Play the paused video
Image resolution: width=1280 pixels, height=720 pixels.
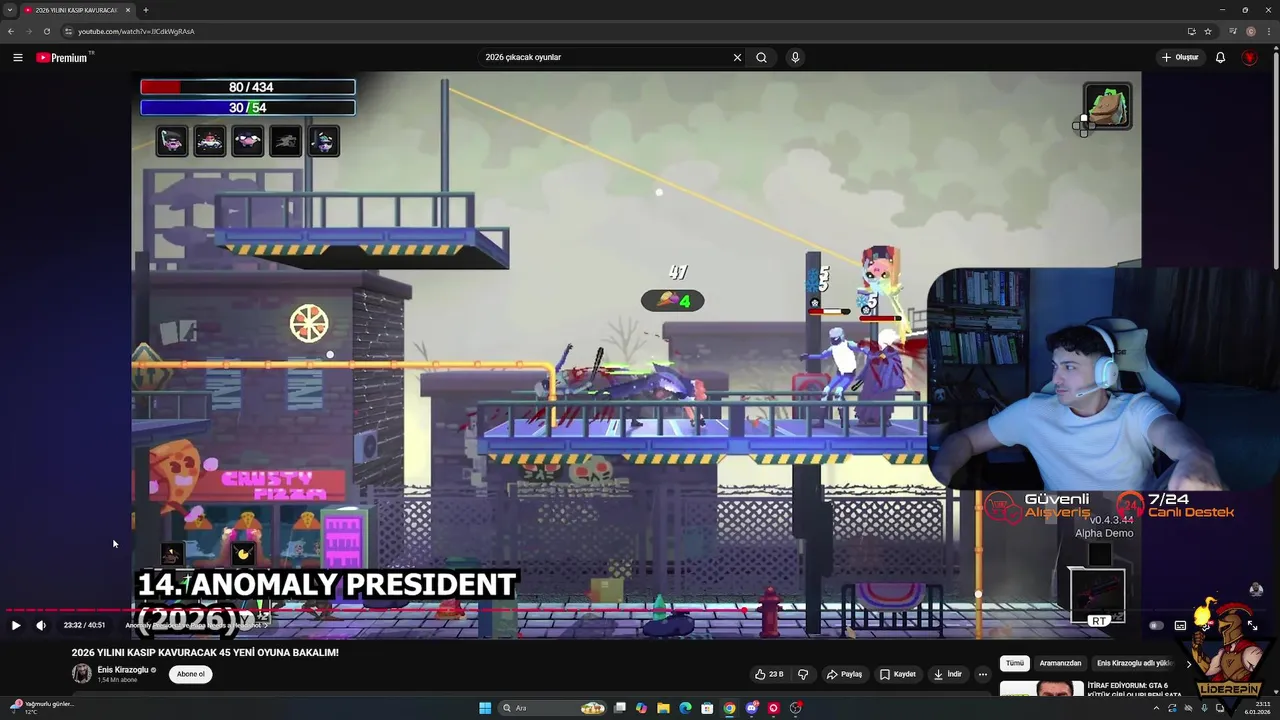15,625
